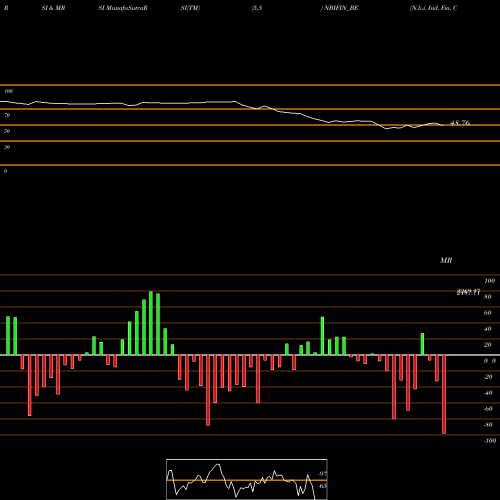Click the SI MunafaSutraR header text

pyautogui.click(x=123, y=8)
